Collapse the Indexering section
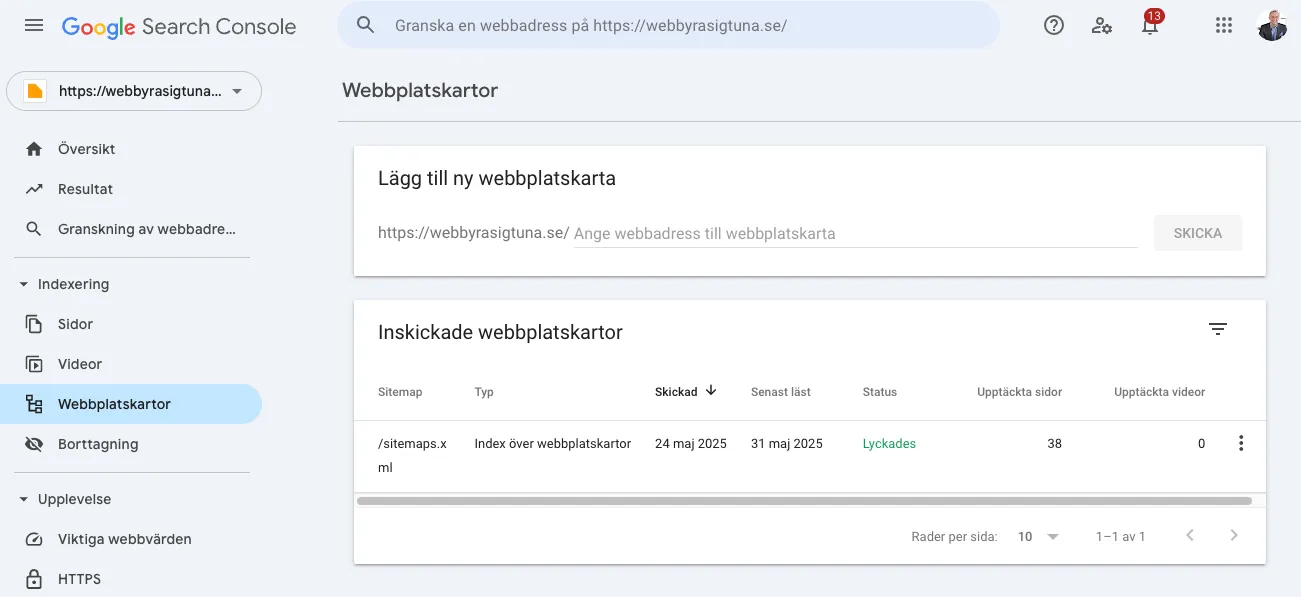 (24, 284)
